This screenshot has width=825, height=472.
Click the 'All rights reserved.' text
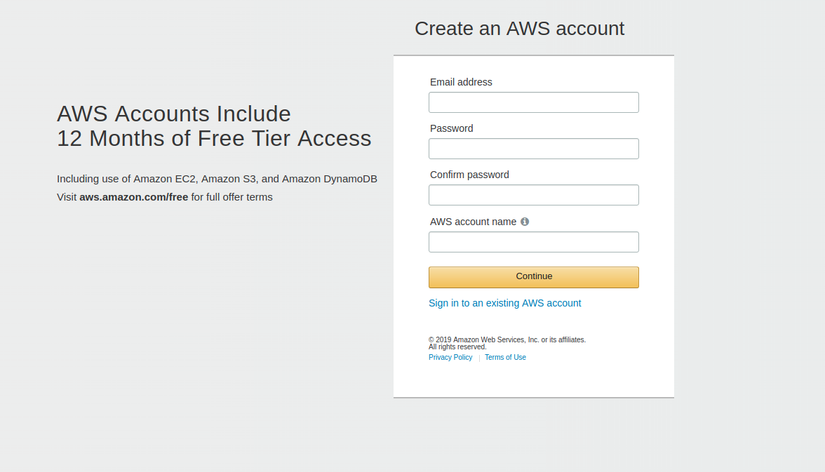[x=457, y=347]
